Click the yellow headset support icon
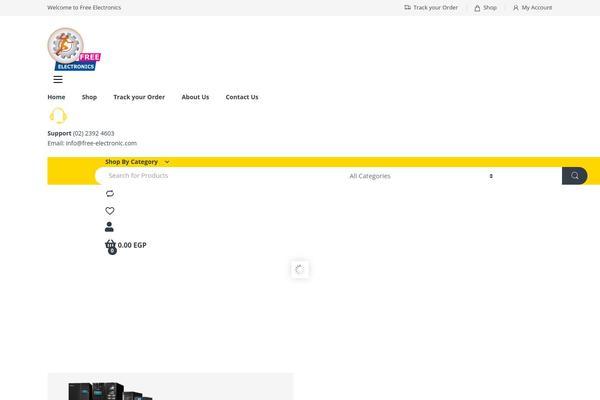 (x=58, y=116)
